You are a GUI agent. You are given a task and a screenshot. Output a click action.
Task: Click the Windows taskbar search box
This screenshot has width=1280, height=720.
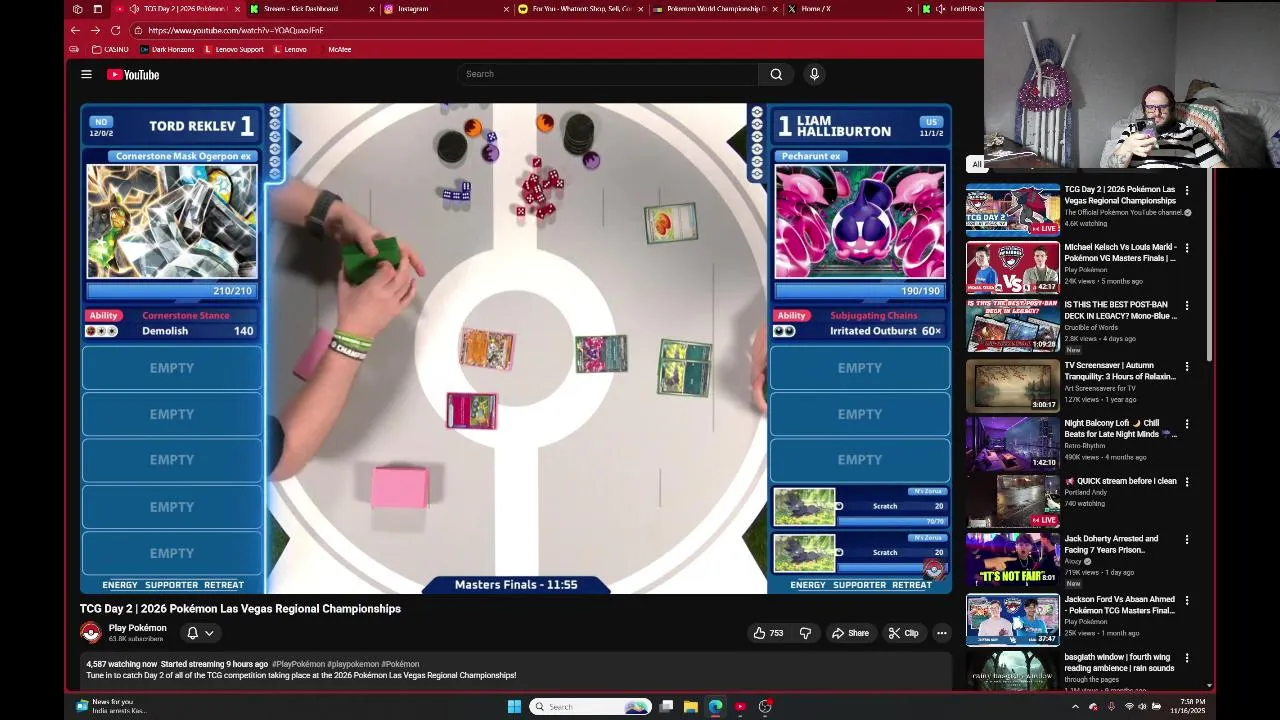point(590,707)
